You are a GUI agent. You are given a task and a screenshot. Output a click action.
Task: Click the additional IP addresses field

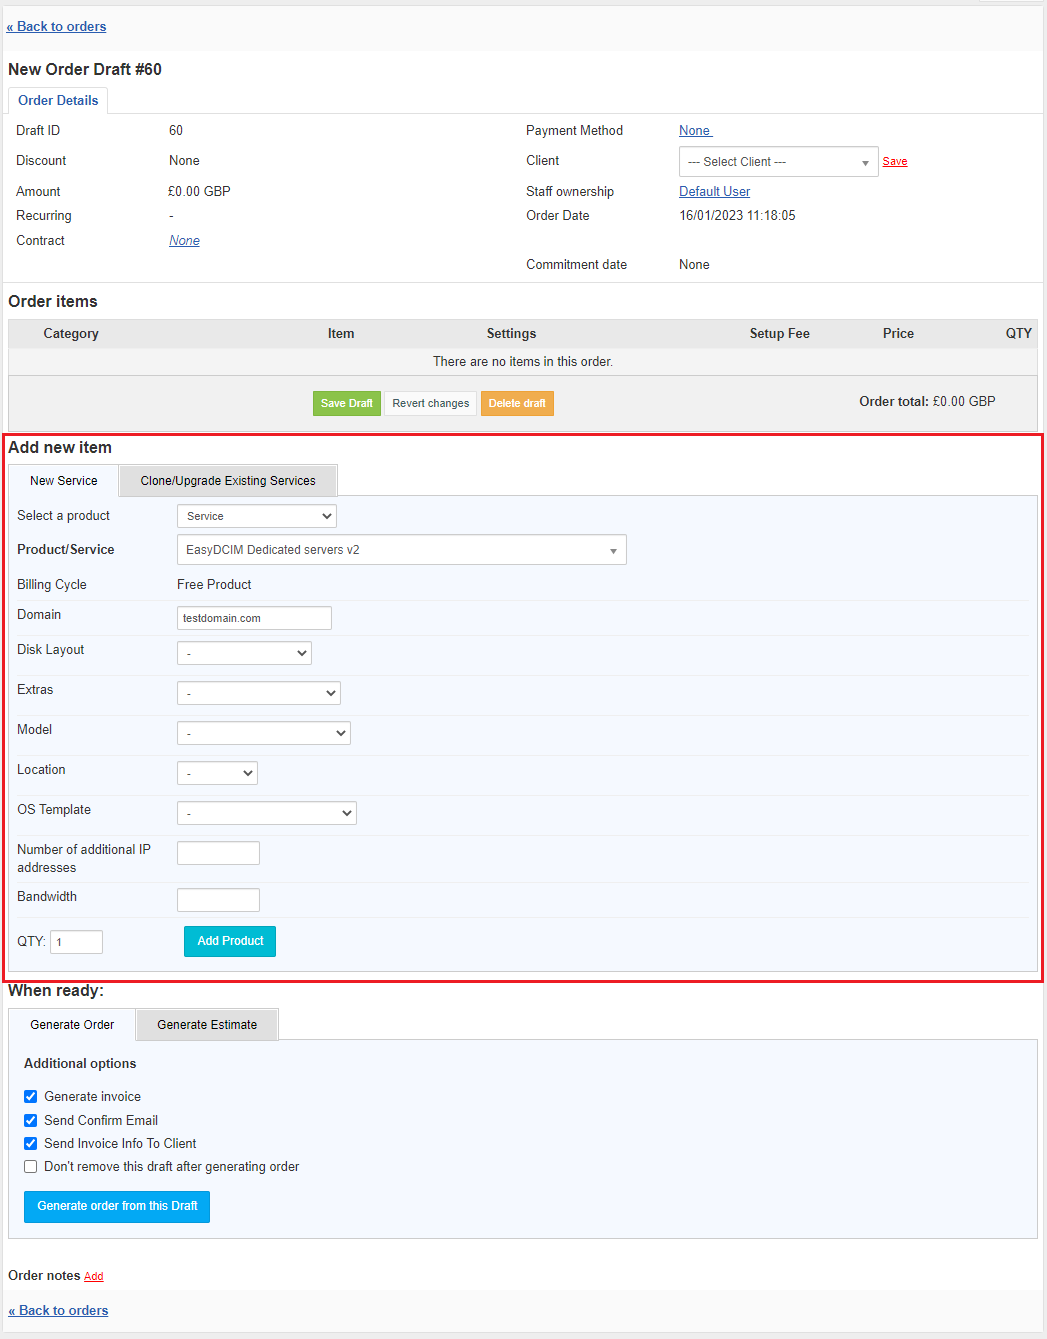[x=218, y=853]
